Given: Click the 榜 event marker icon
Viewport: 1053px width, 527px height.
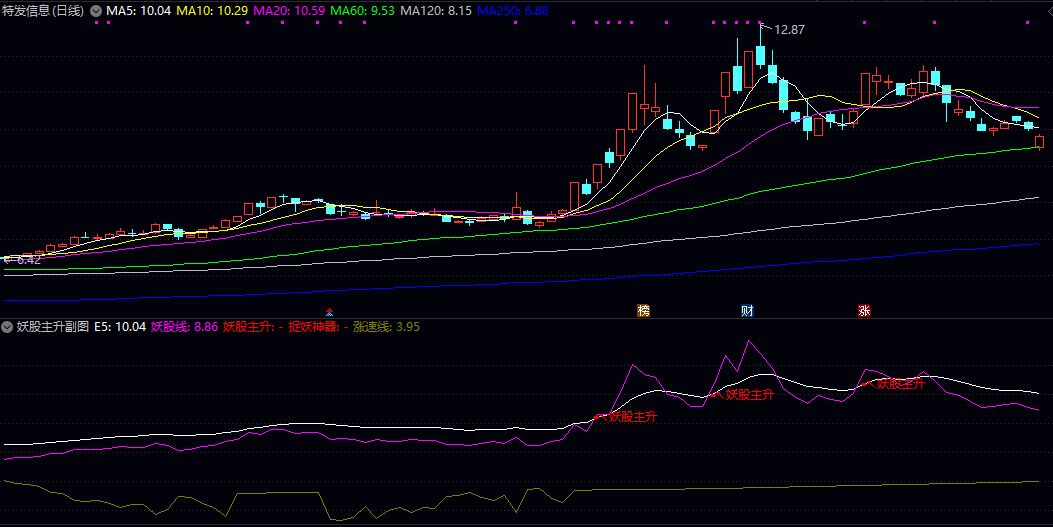Looking at the screenshot, I should click(643, 311).
